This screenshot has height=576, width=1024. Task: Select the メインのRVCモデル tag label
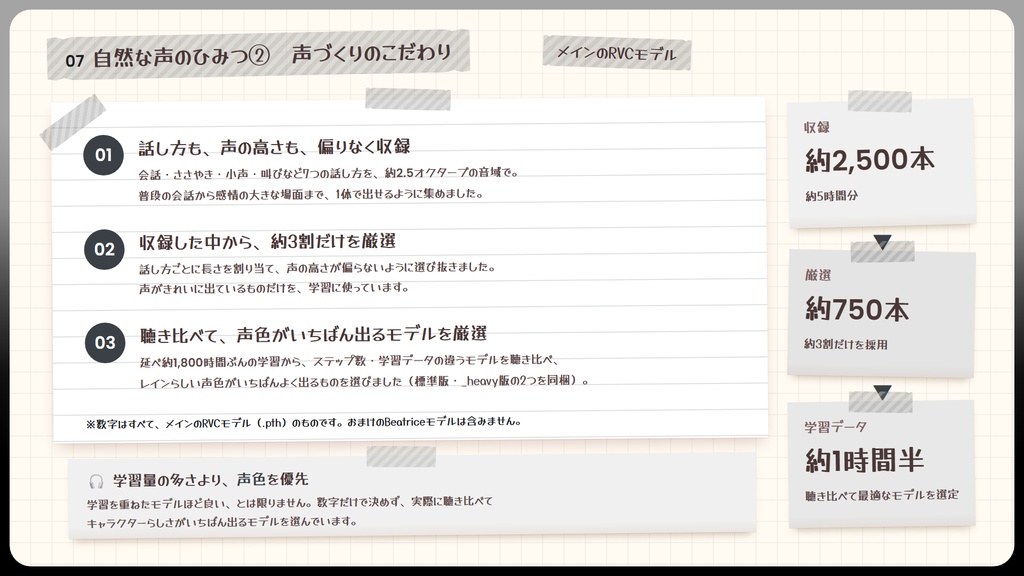click(x=616, y=54)
